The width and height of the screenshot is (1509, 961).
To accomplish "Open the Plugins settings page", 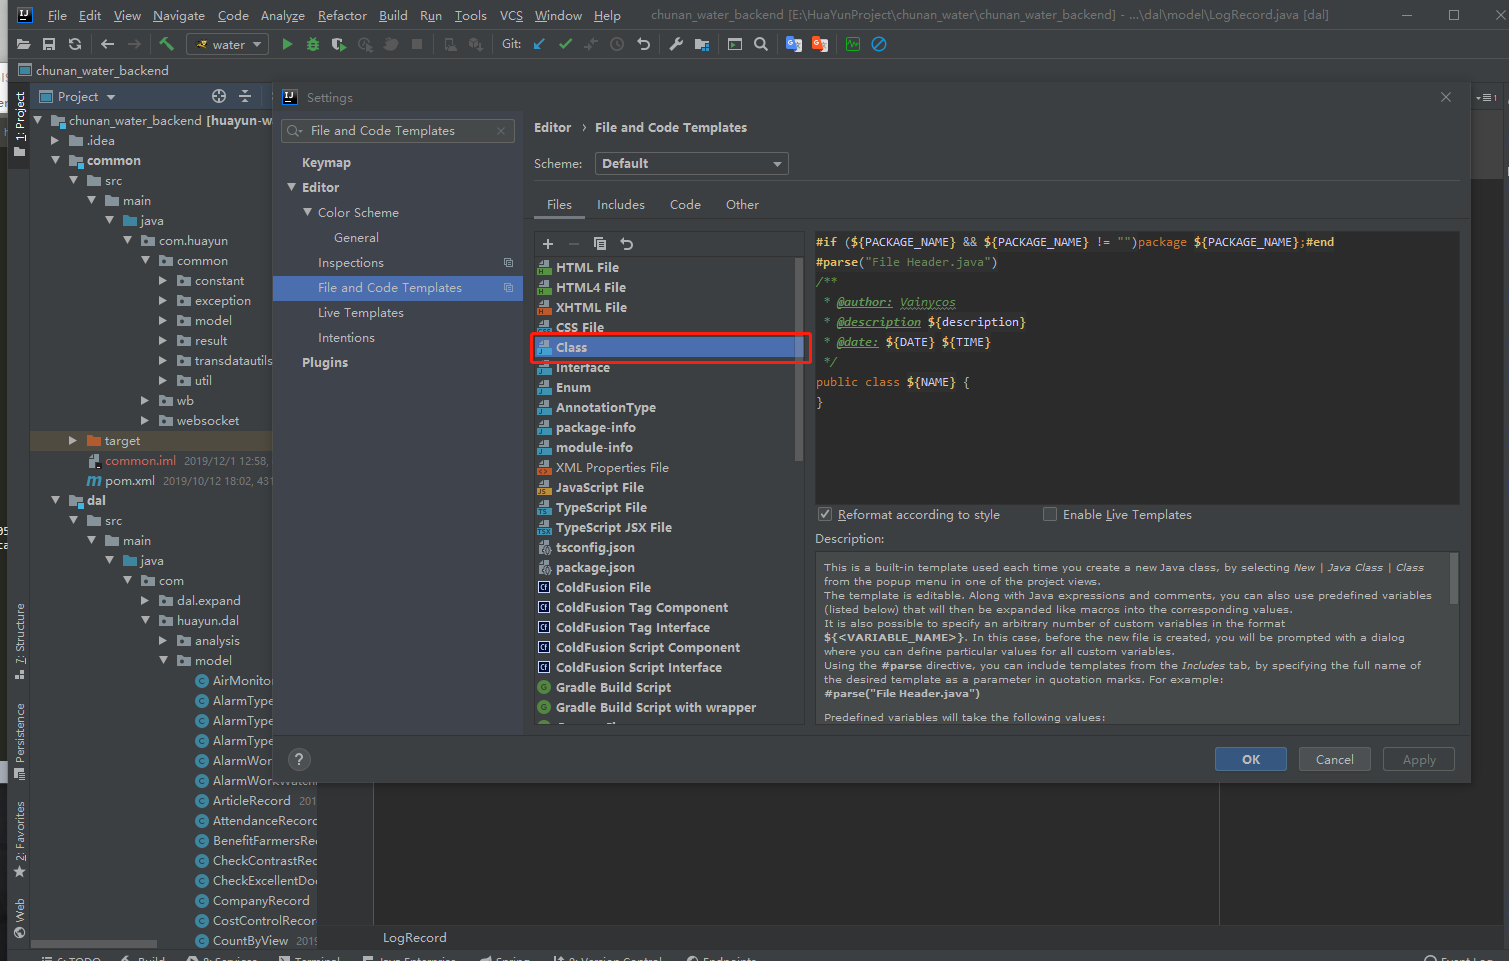I will (325, 362).
